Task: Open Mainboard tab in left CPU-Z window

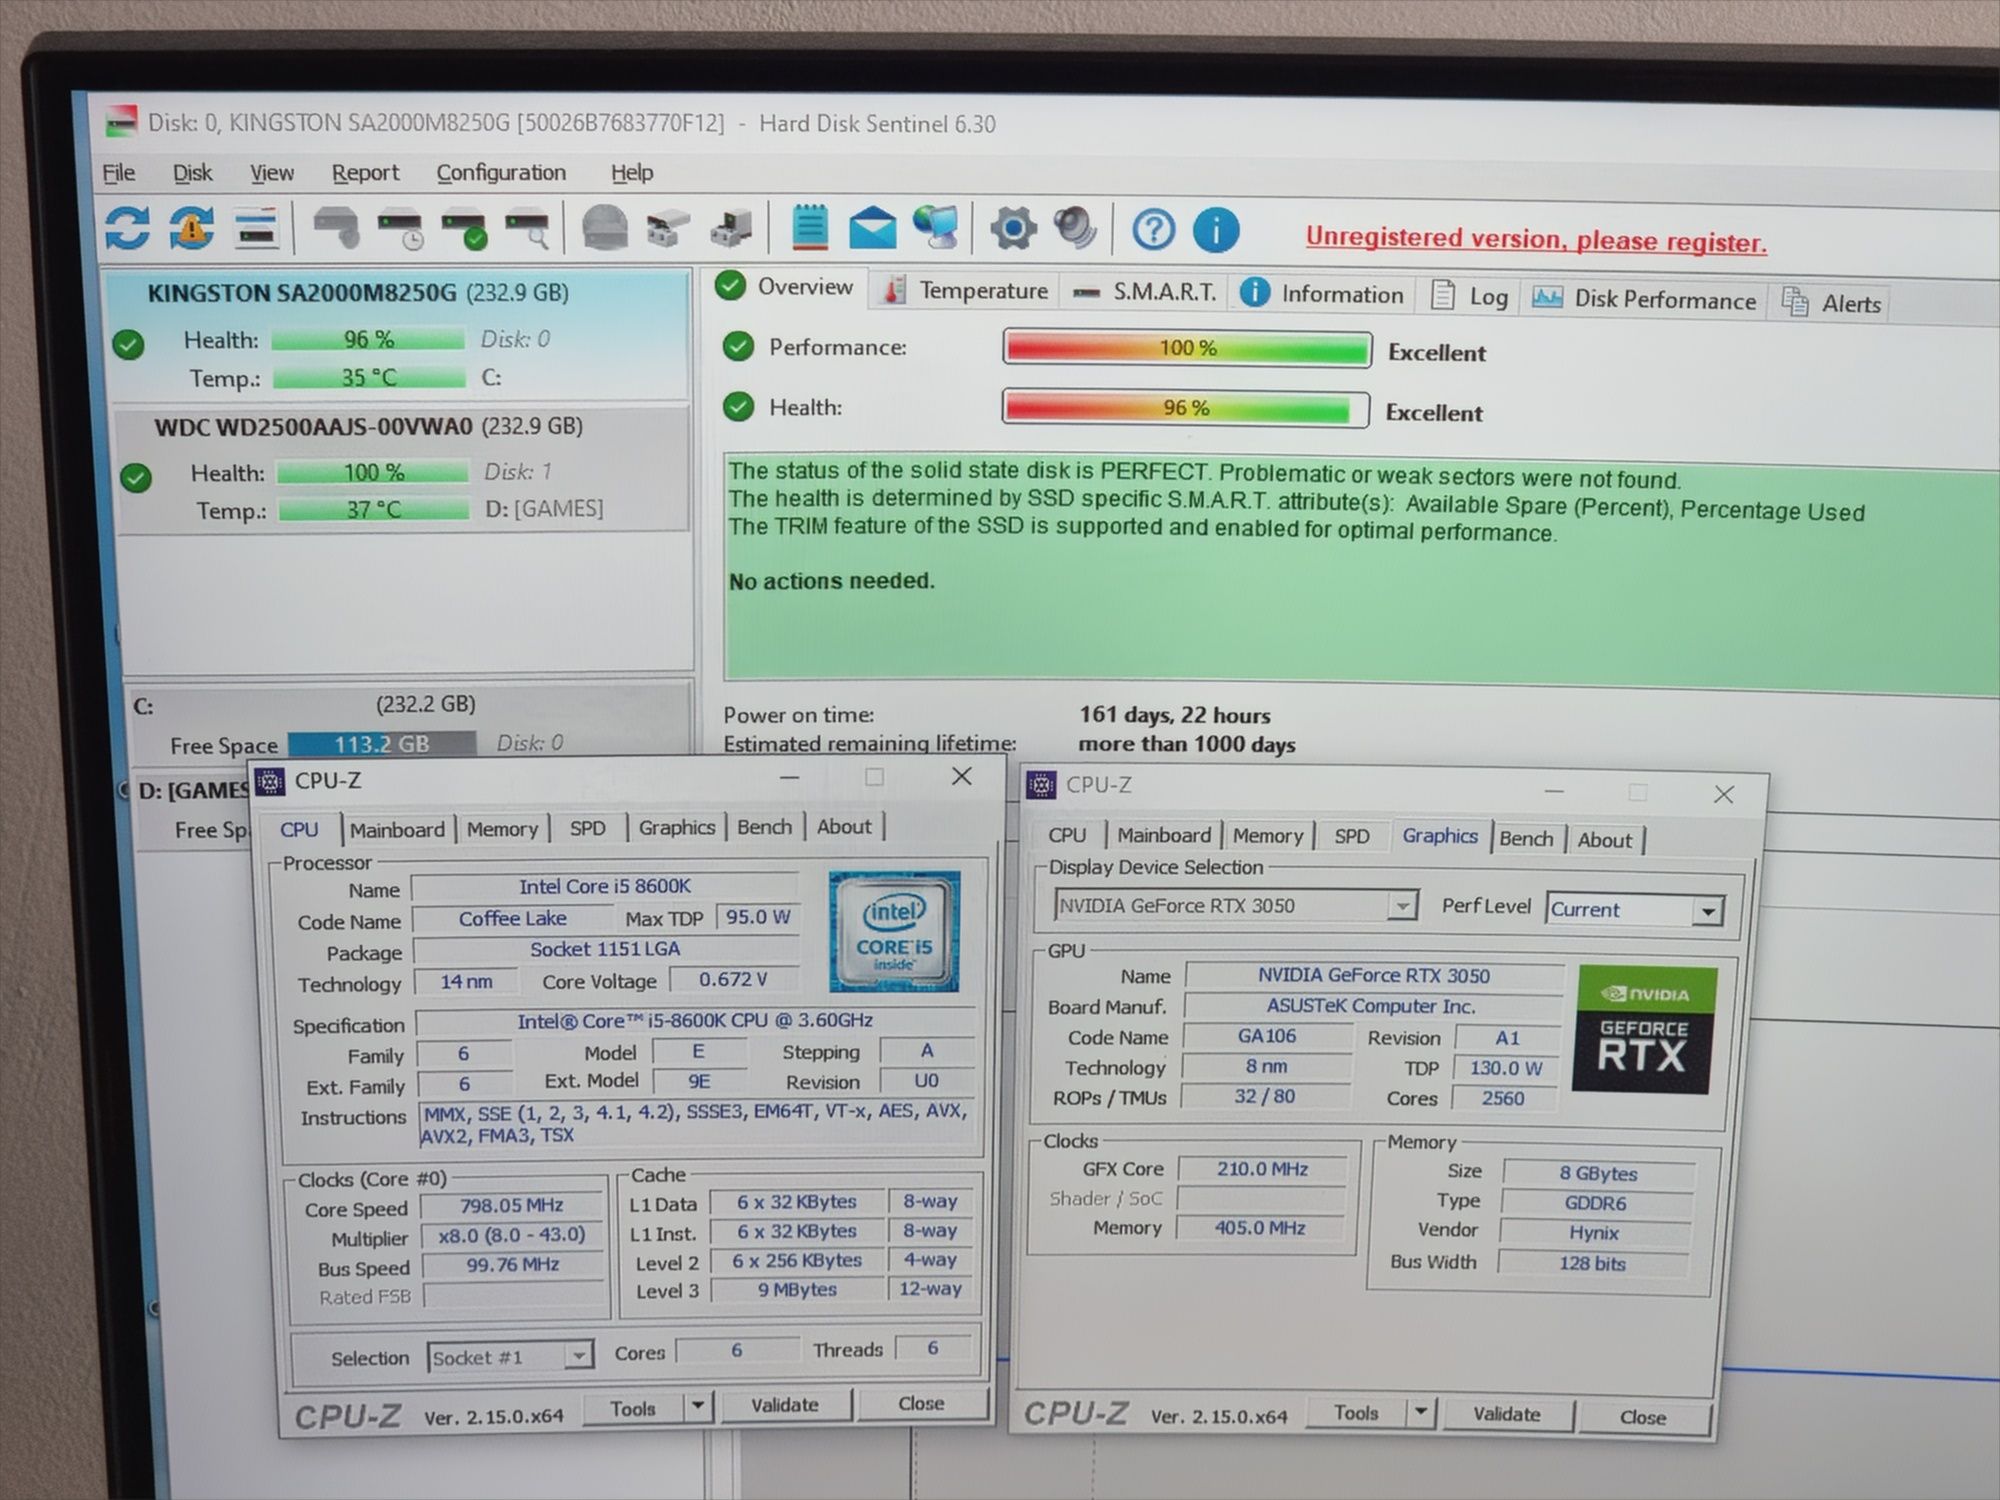Action: [x=397, y=830]
